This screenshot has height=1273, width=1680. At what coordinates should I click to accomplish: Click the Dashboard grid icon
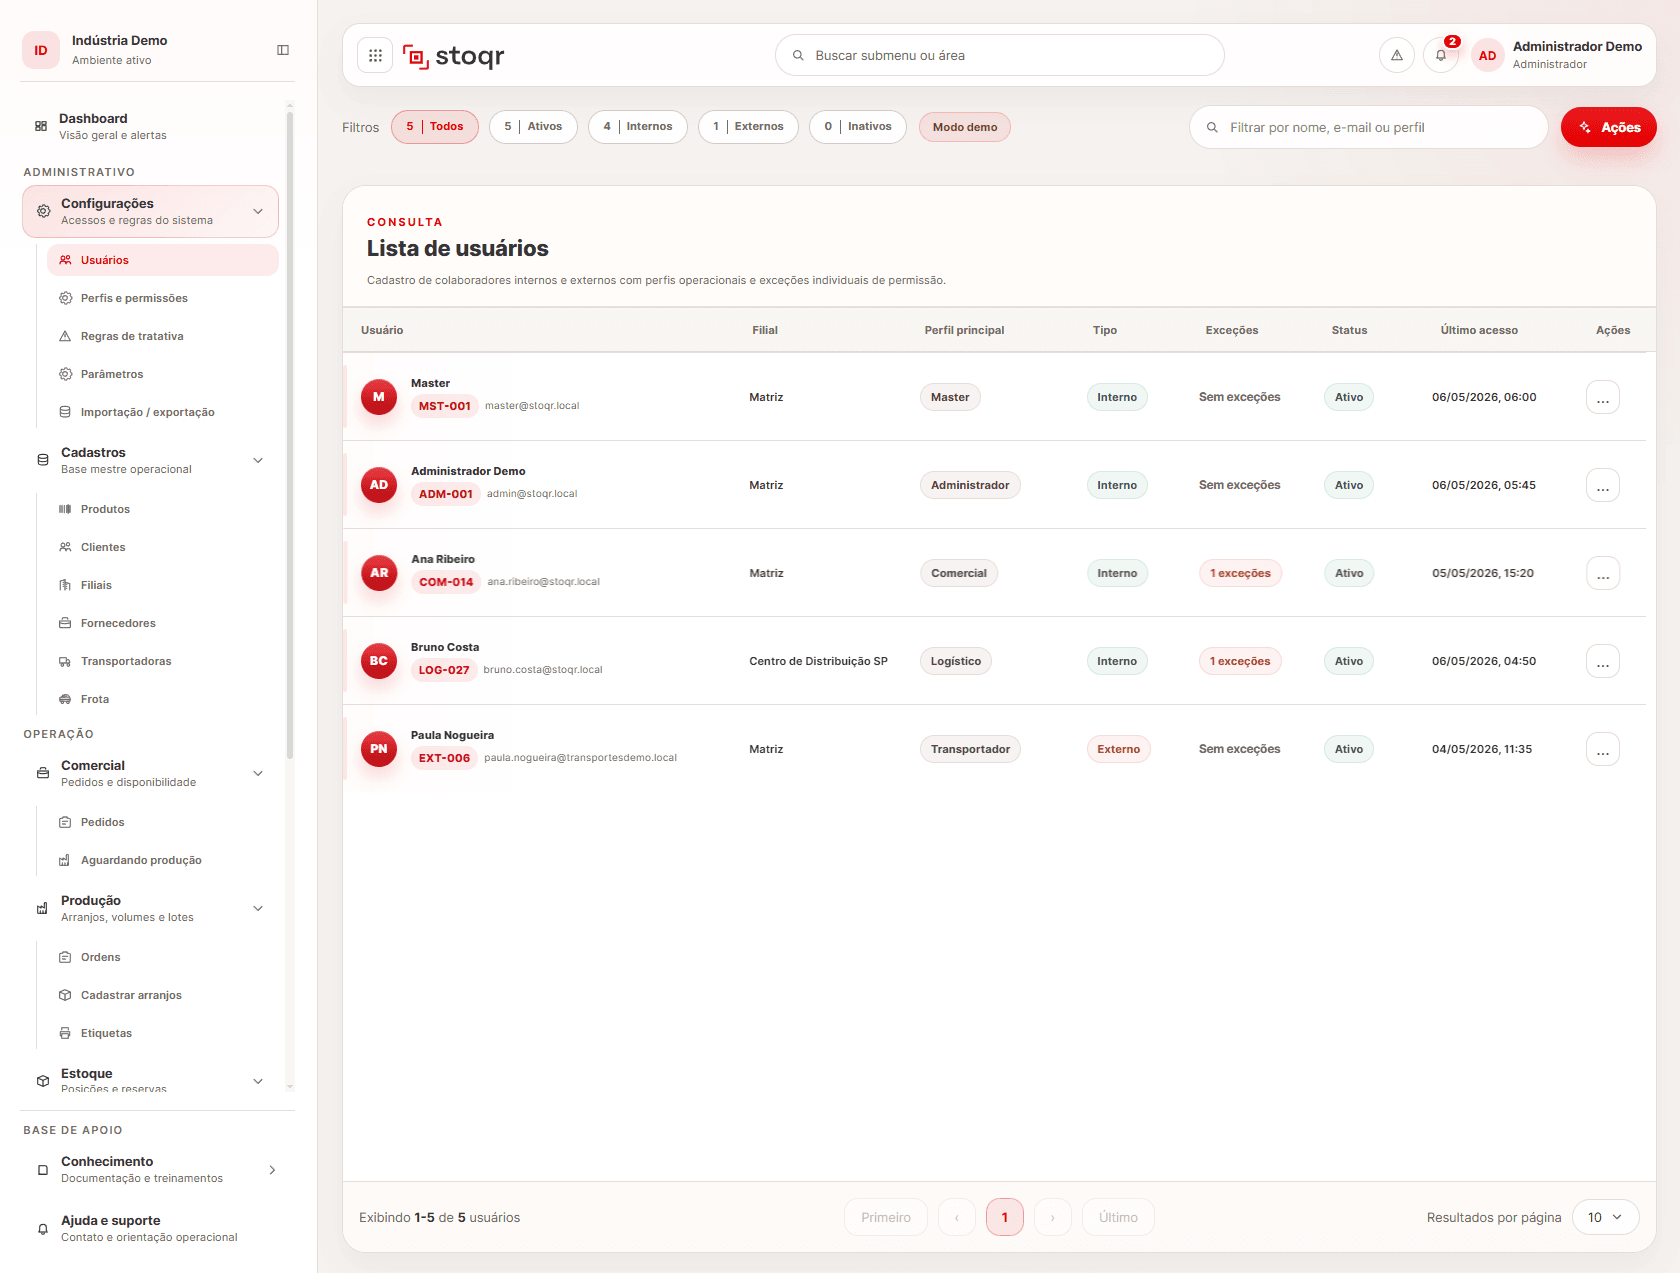click(41, 126)
